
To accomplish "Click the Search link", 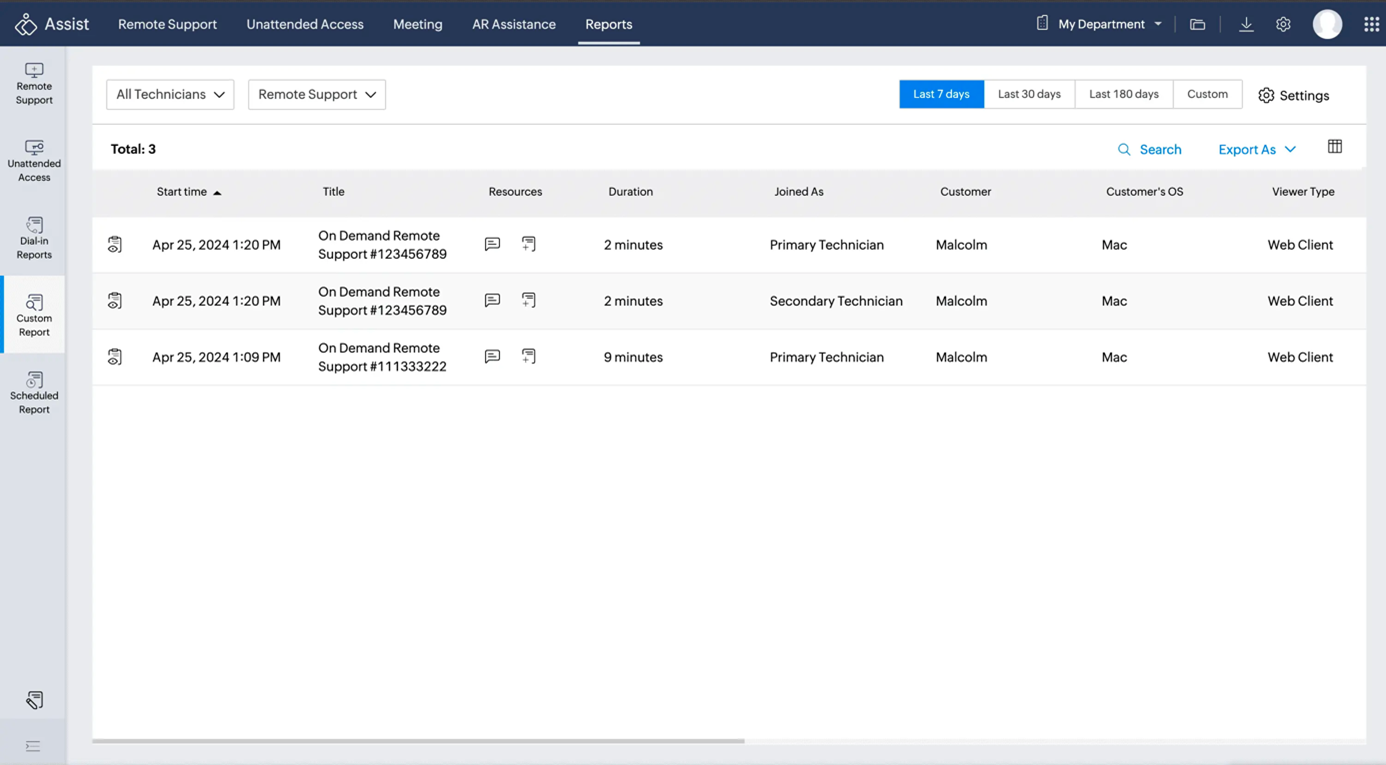I will point(1150,149).
